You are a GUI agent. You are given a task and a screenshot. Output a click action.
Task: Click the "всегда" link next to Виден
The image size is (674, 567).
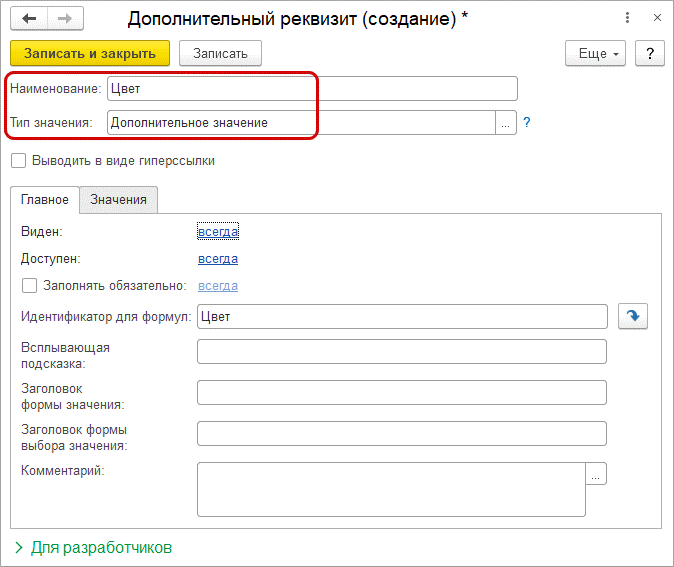[x=218, y=232]
